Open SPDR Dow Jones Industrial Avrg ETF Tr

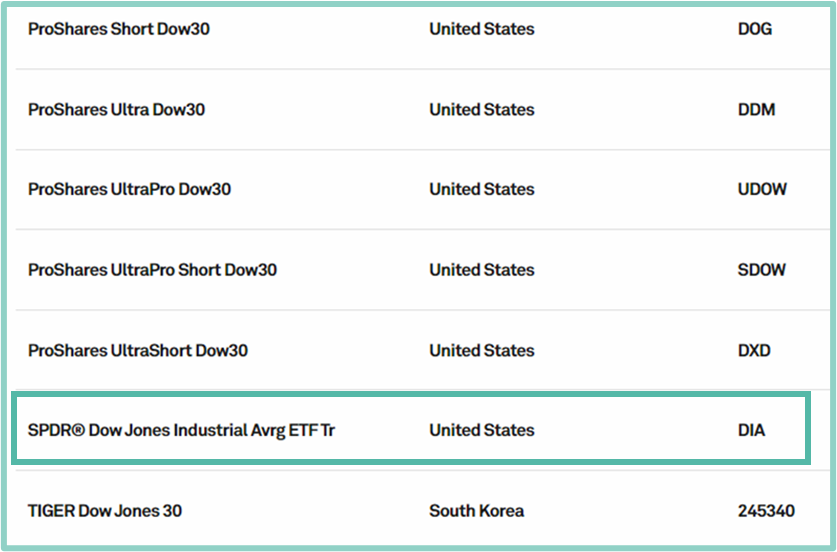tap(181, 430)
